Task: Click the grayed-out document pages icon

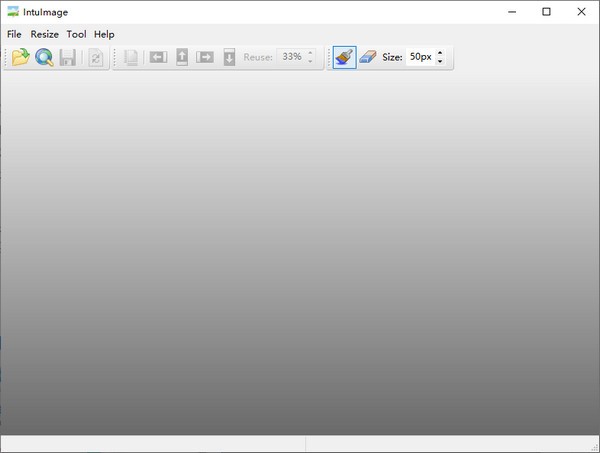Action: point(131,58)
